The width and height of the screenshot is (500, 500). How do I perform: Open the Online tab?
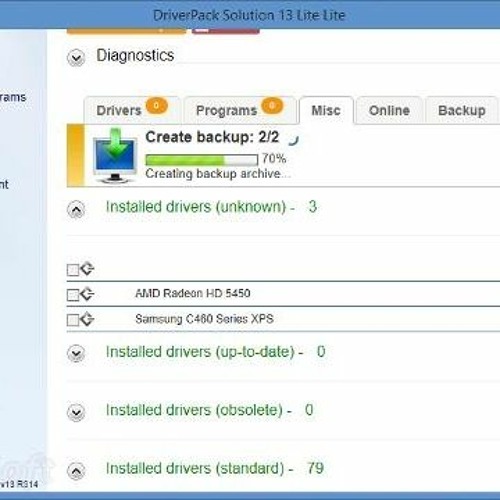[x=389, y=110]
